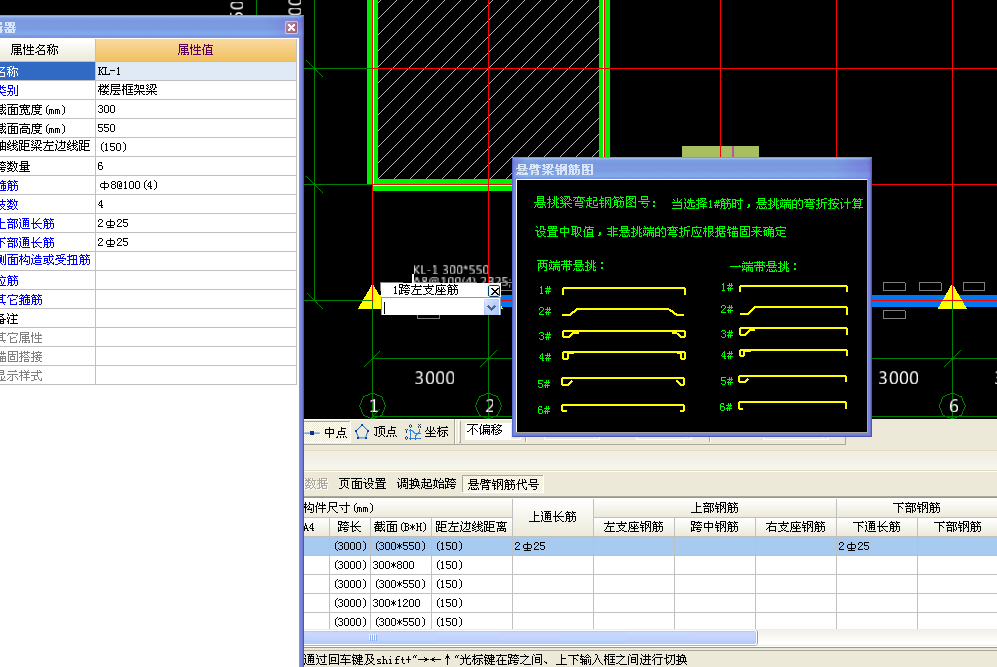Click the 跨数量 value 6

pos(196,167)
